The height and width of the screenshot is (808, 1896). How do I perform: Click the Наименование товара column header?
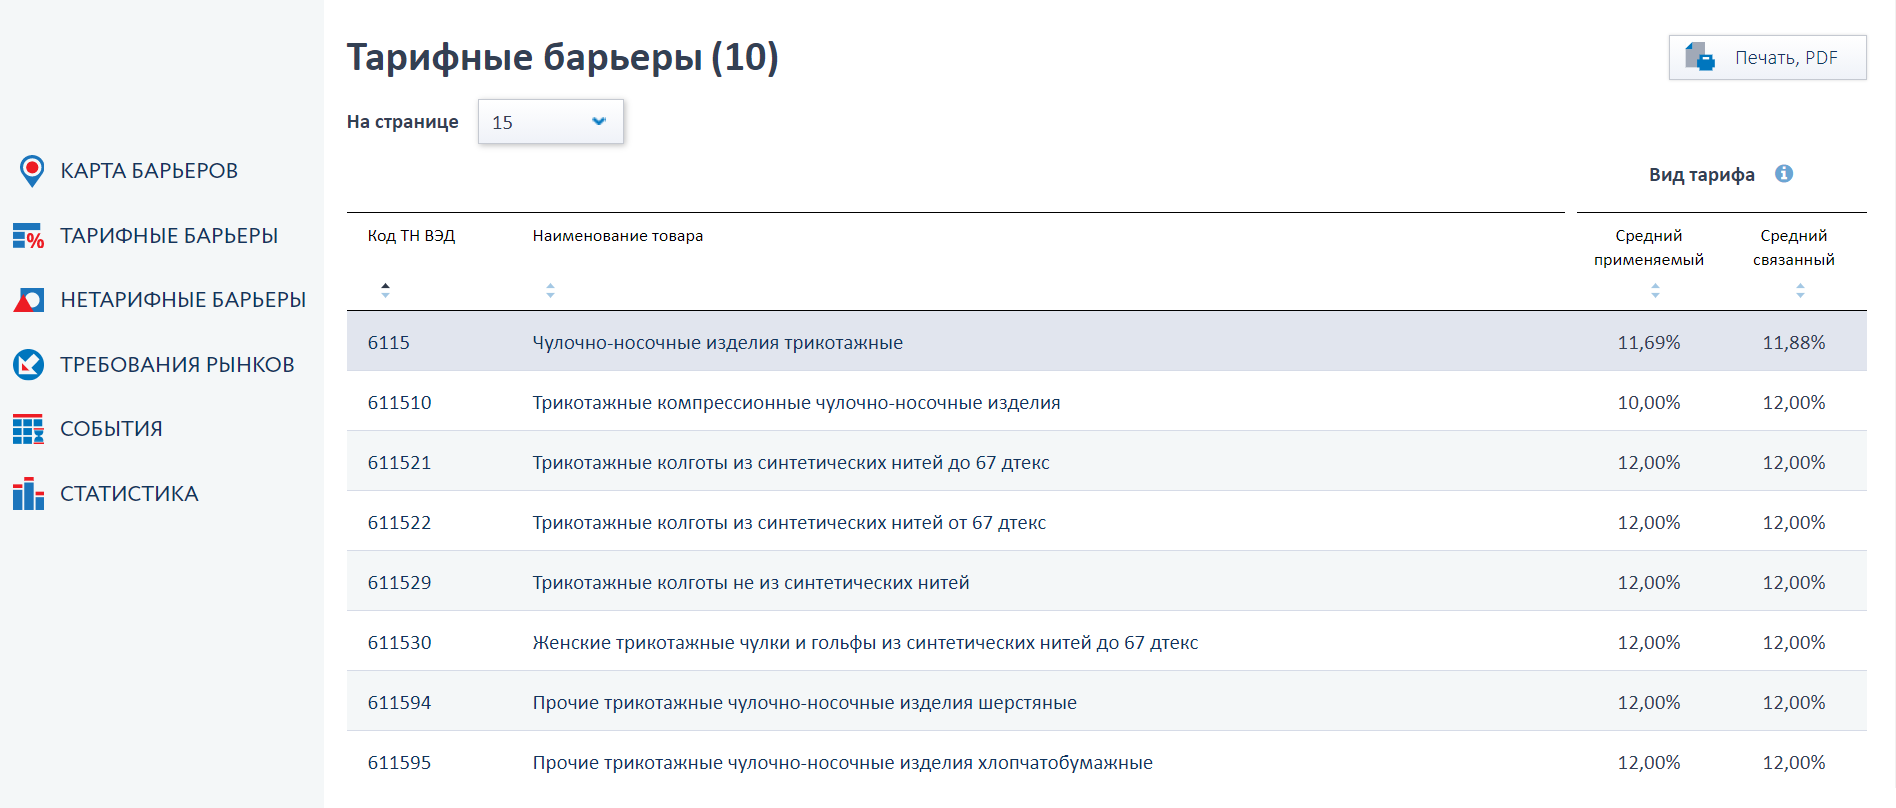[x=618, y=236]
